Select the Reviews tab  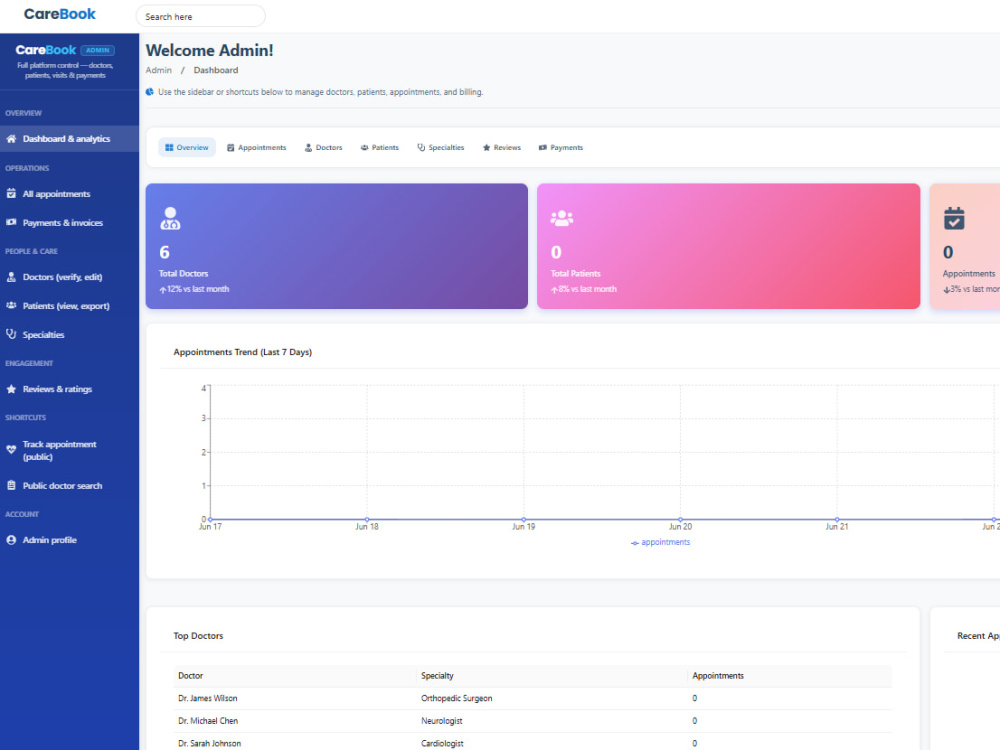[x=501, y=147]
